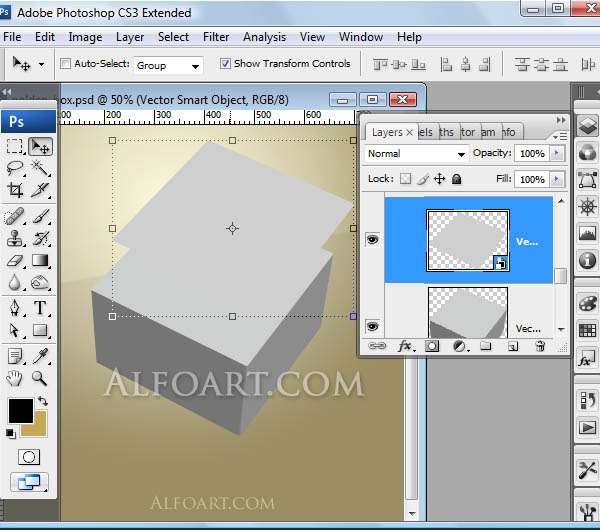This screenshot has width=600, height=530.
Task: Select the Hand tool
Action: 15,378
